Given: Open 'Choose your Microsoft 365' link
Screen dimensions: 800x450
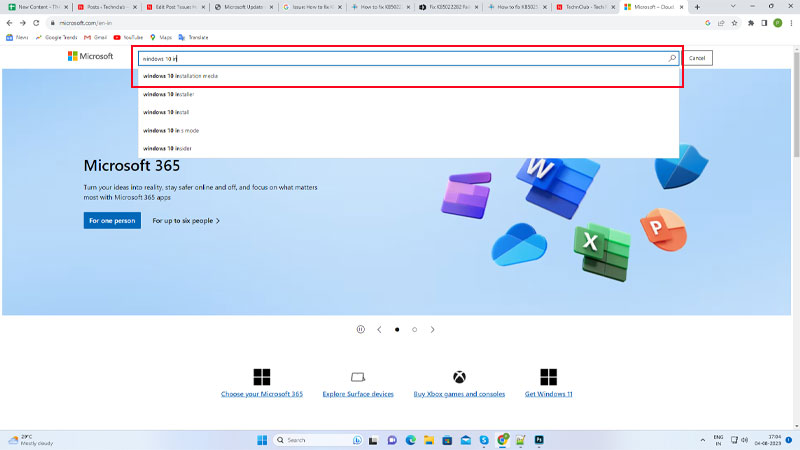Looking at the screenshot, I should pyautogui.click(x=262, y=394).
